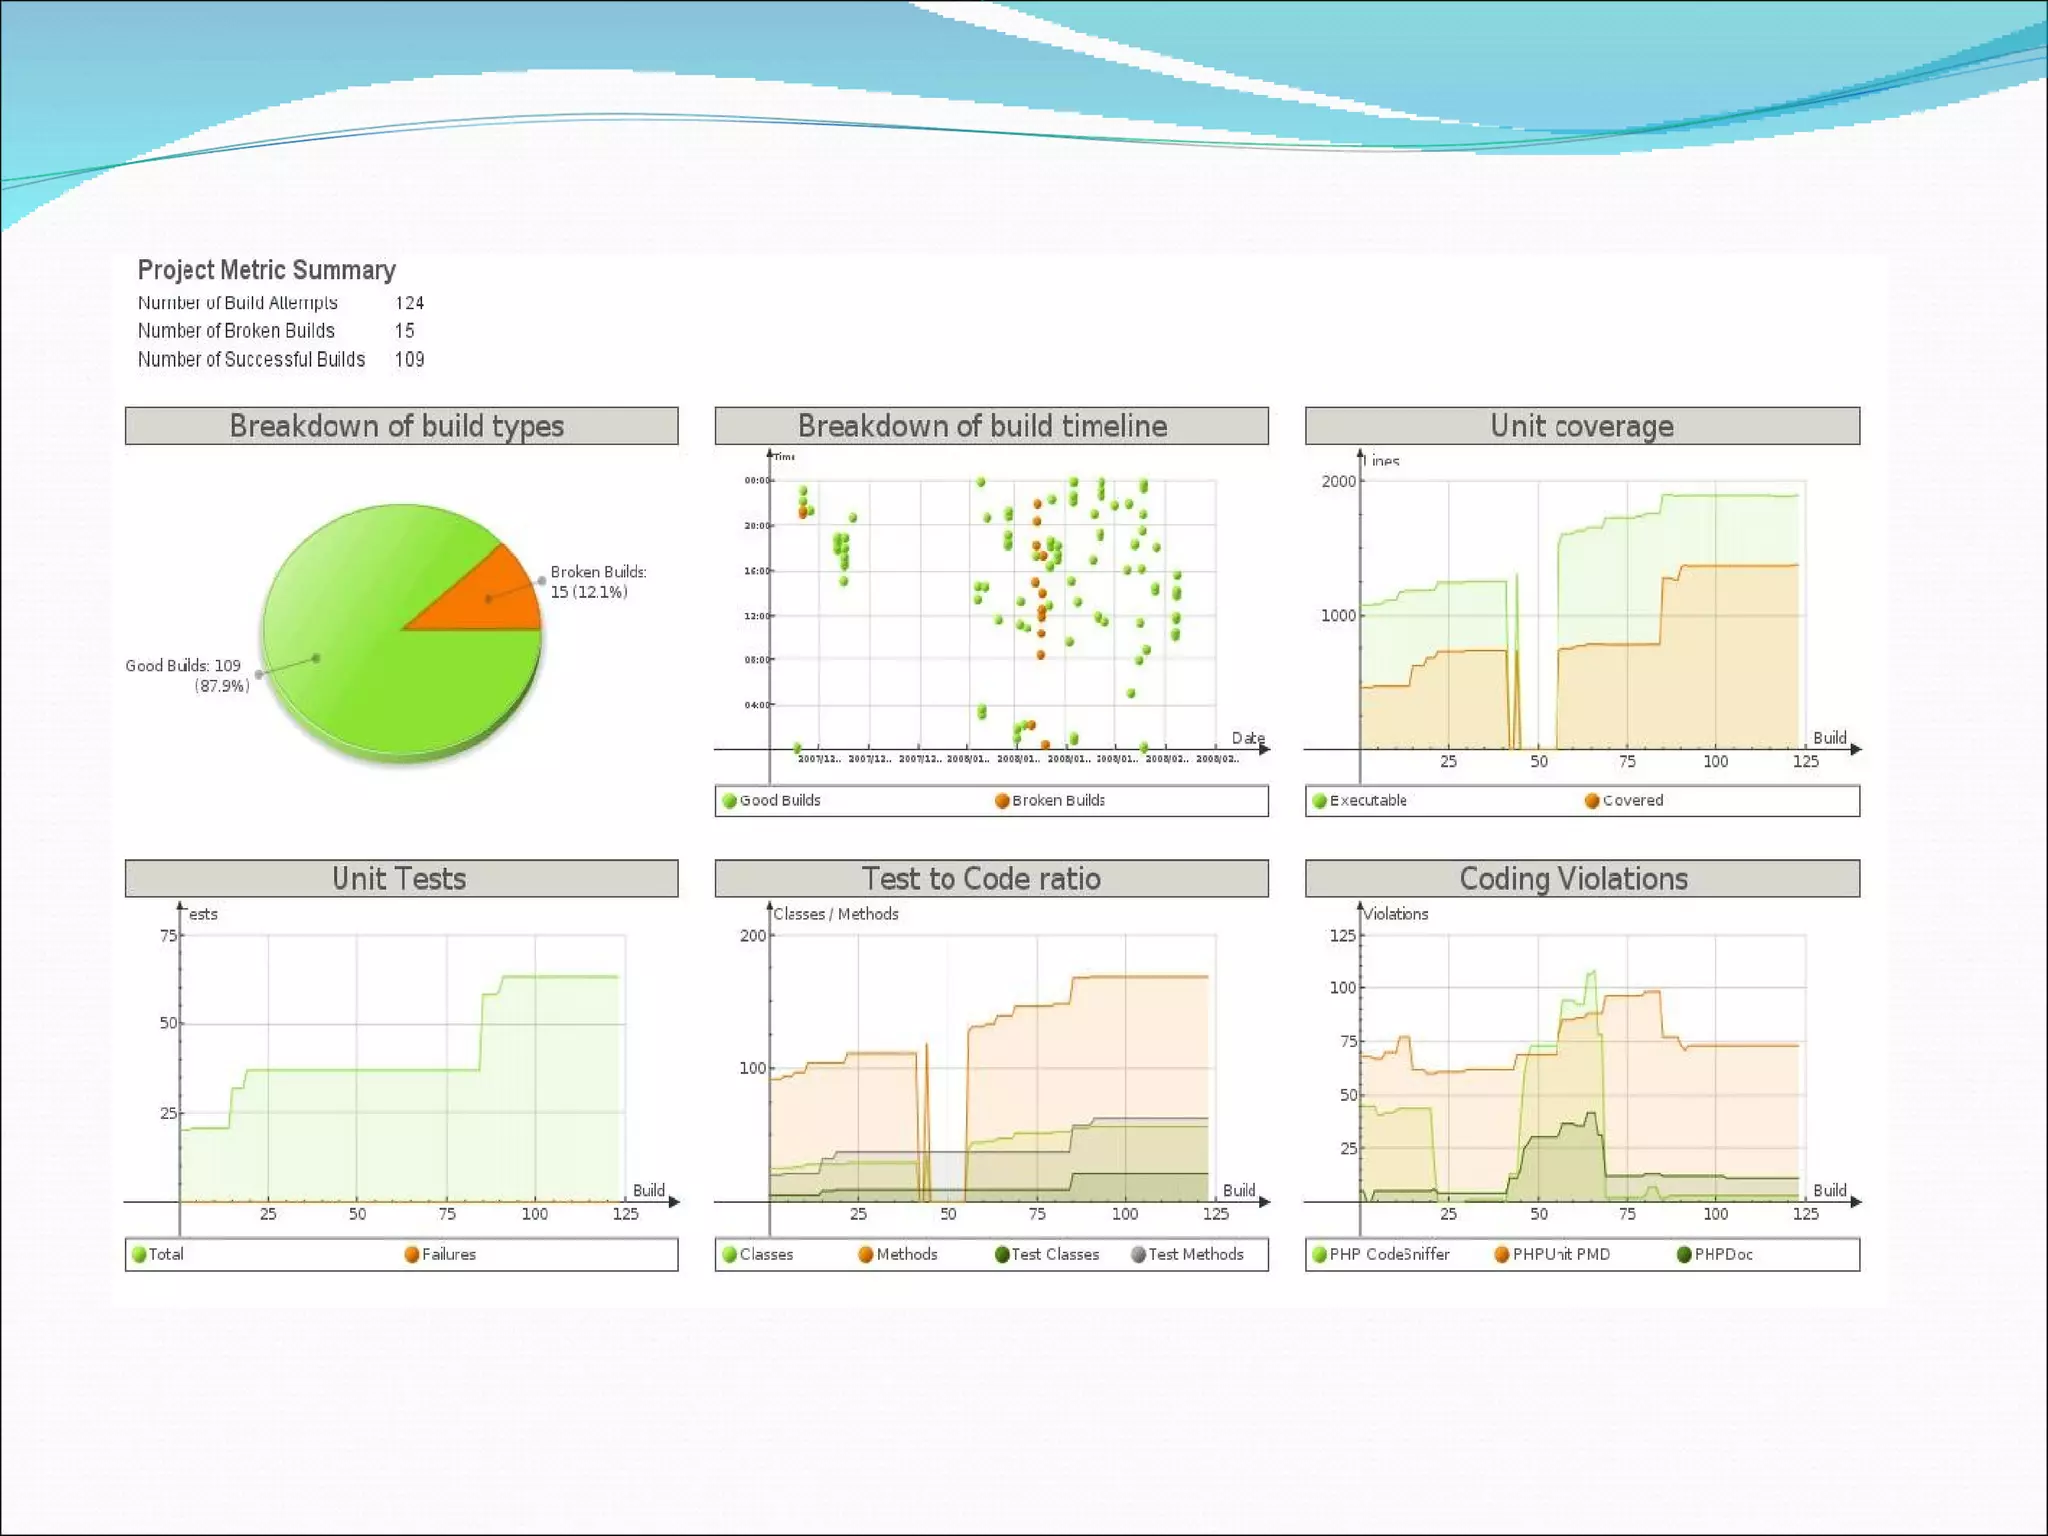This screenshot has height=1536, width=2048.
Task: Click the green Good Builds legend marker
Action: (x=729, y=801)
